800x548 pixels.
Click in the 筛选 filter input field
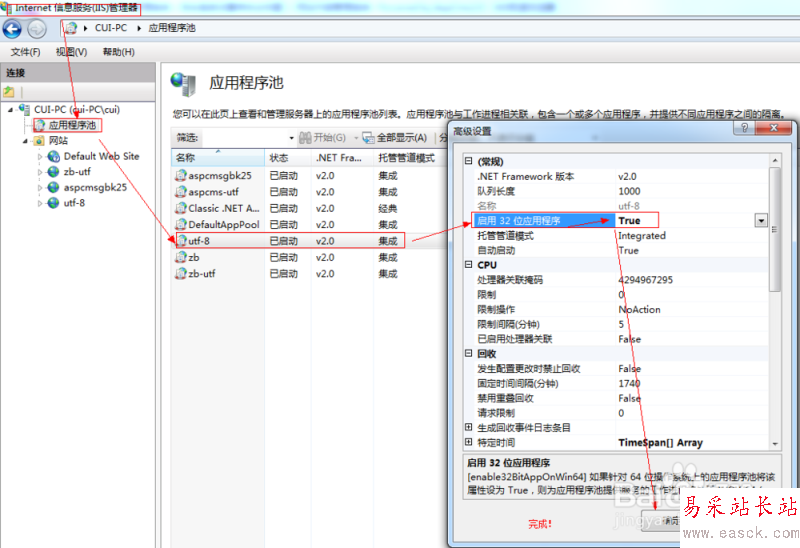[244, 138]
